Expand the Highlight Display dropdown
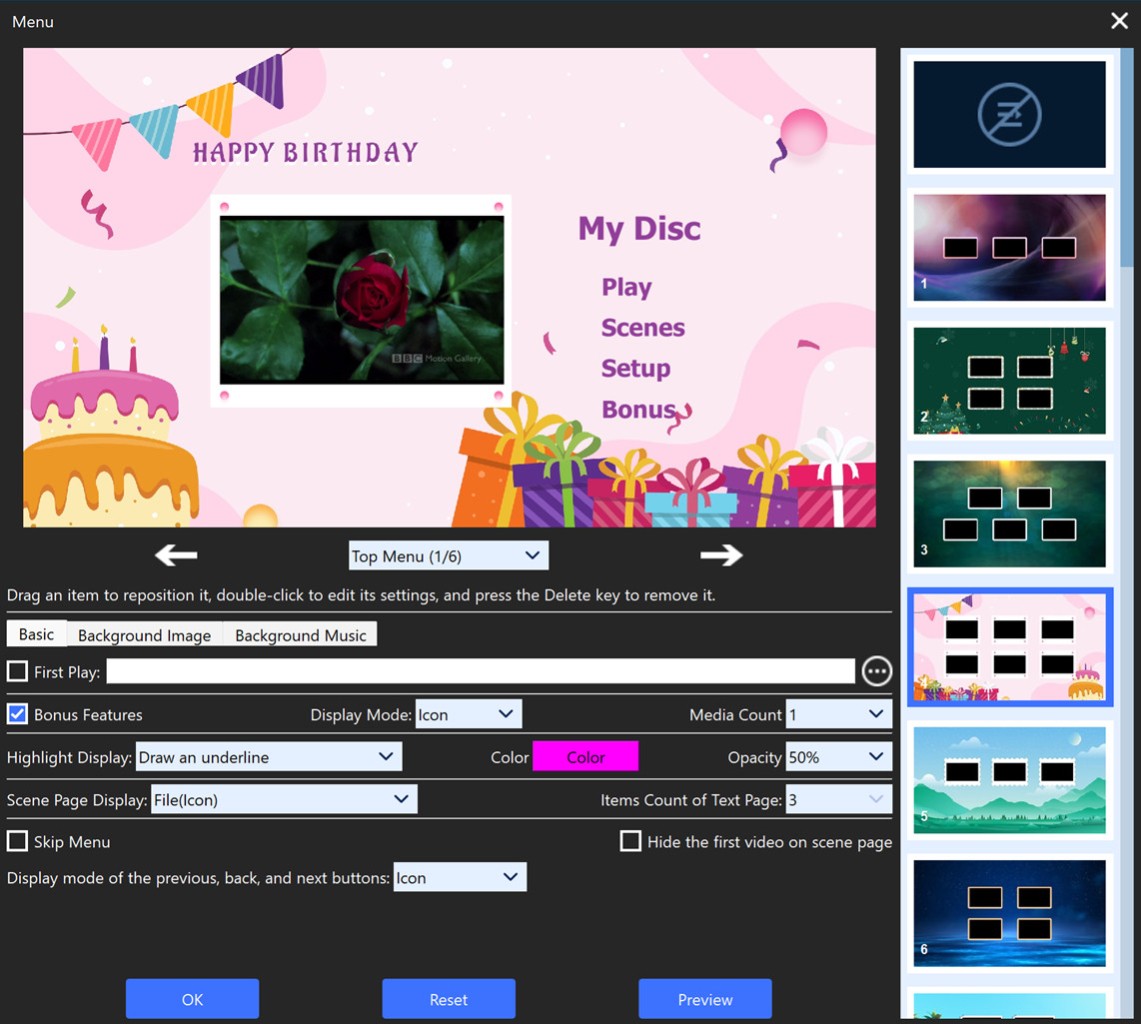This screenshot has height=1024, width=1141. (x=268, y=757)
